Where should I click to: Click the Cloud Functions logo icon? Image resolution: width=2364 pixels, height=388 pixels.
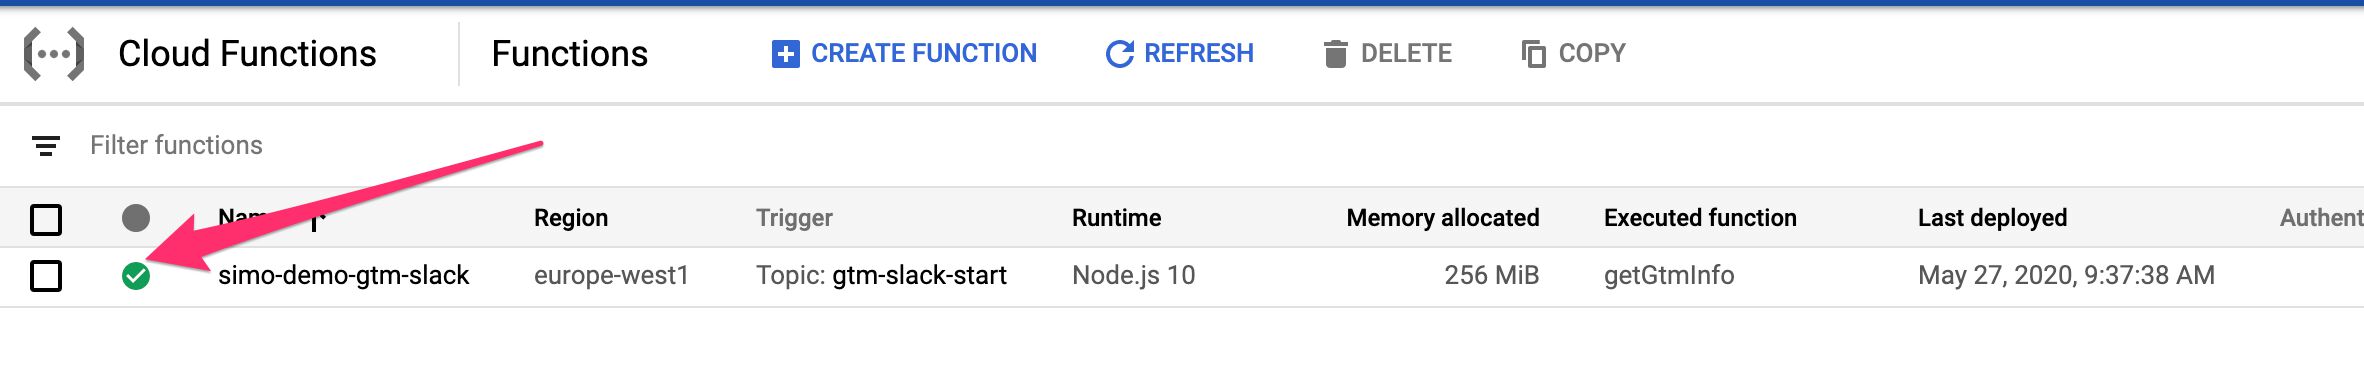(54, 54)
